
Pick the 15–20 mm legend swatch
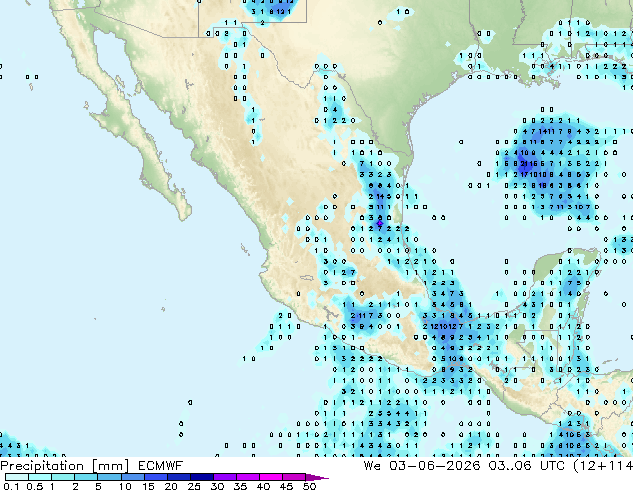click(156, 477)
